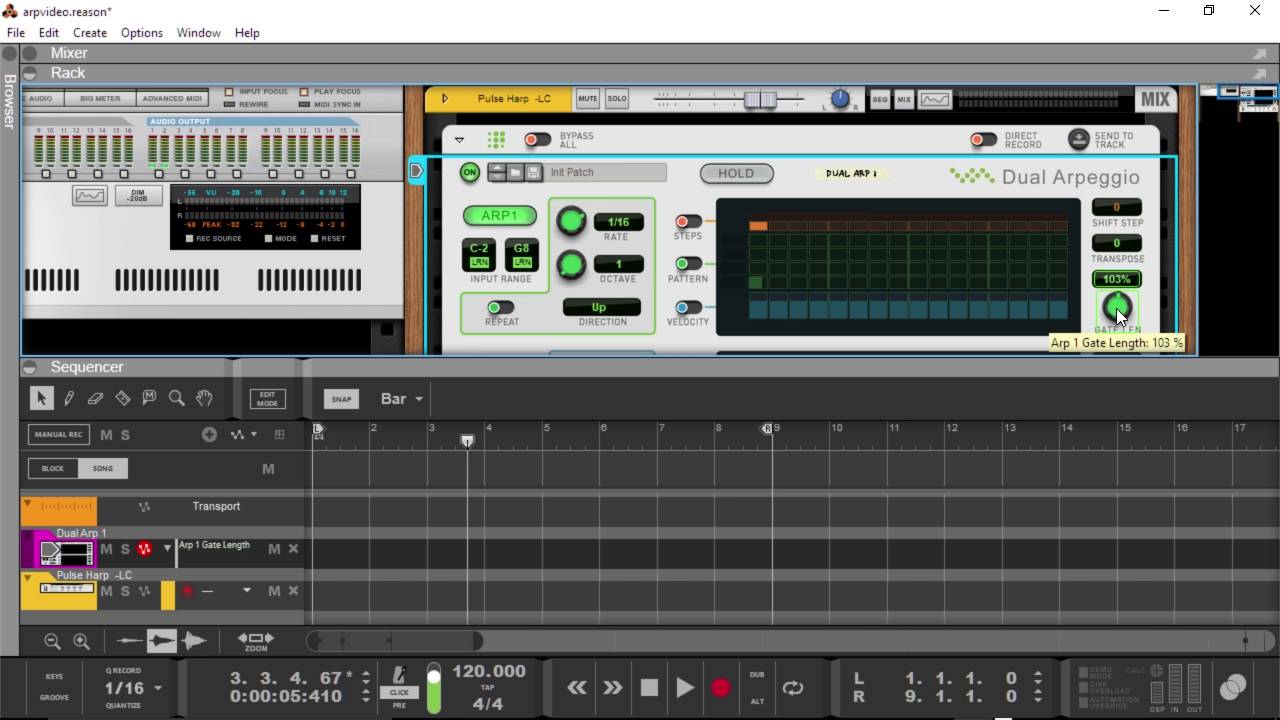Screen dimensions: 1280x720
Task: Switch to Block view
Action: click(x=53, y=468)
